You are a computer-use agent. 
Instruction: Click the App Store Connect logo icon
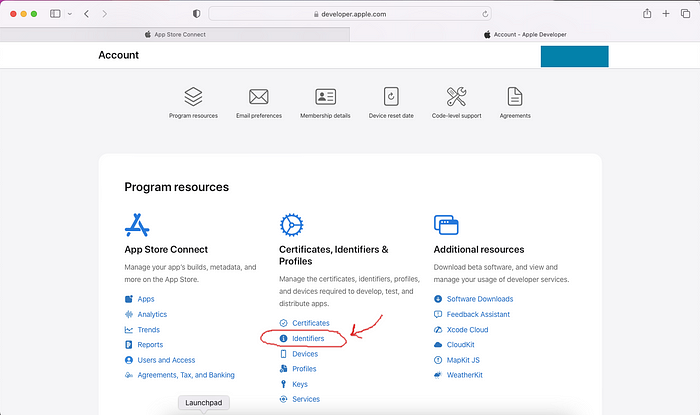click(x=137, y=225)
